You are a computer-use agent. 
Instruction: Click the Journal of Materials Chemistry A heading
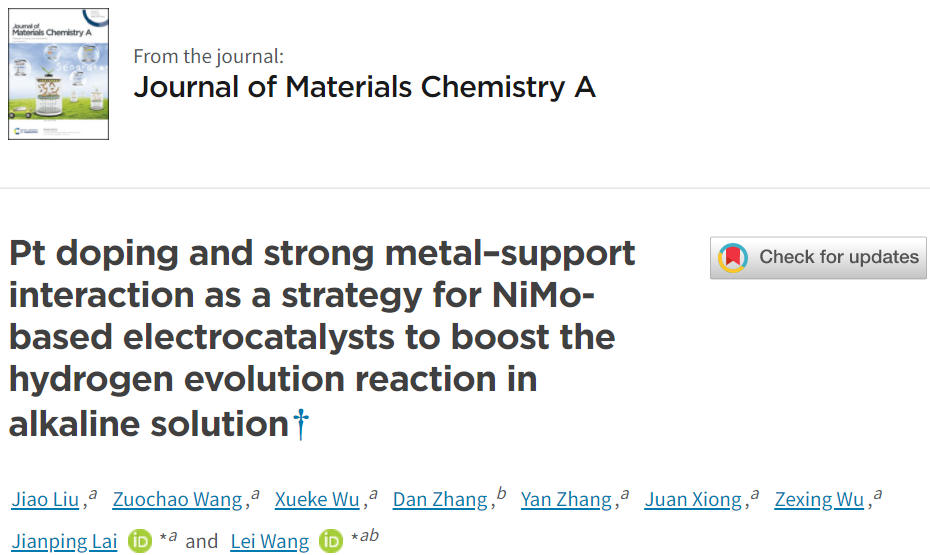point(364,87)
